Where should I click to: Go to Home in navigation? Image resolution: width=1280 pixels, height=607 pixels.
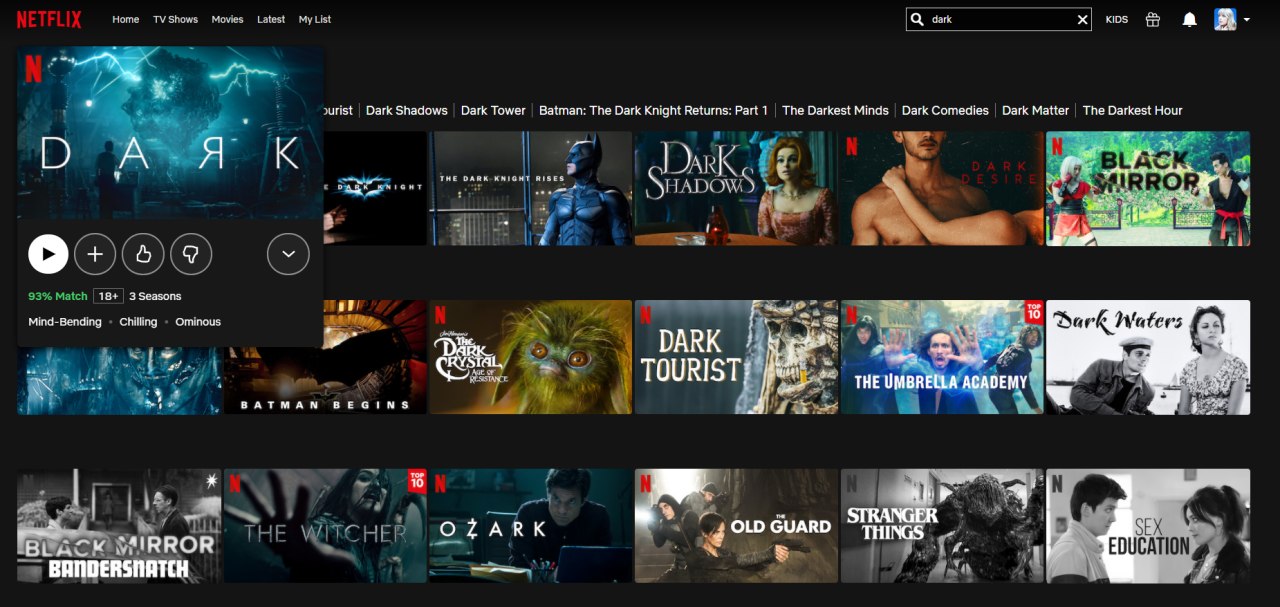(126, 19)
